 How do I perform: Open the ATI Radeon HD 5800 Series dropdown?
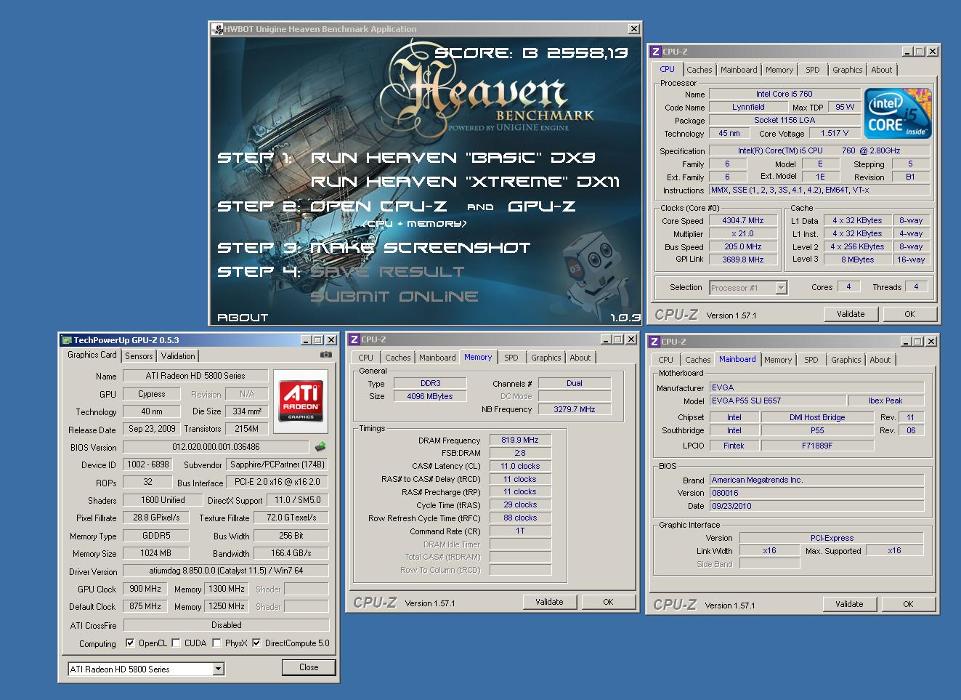point(218,669)
